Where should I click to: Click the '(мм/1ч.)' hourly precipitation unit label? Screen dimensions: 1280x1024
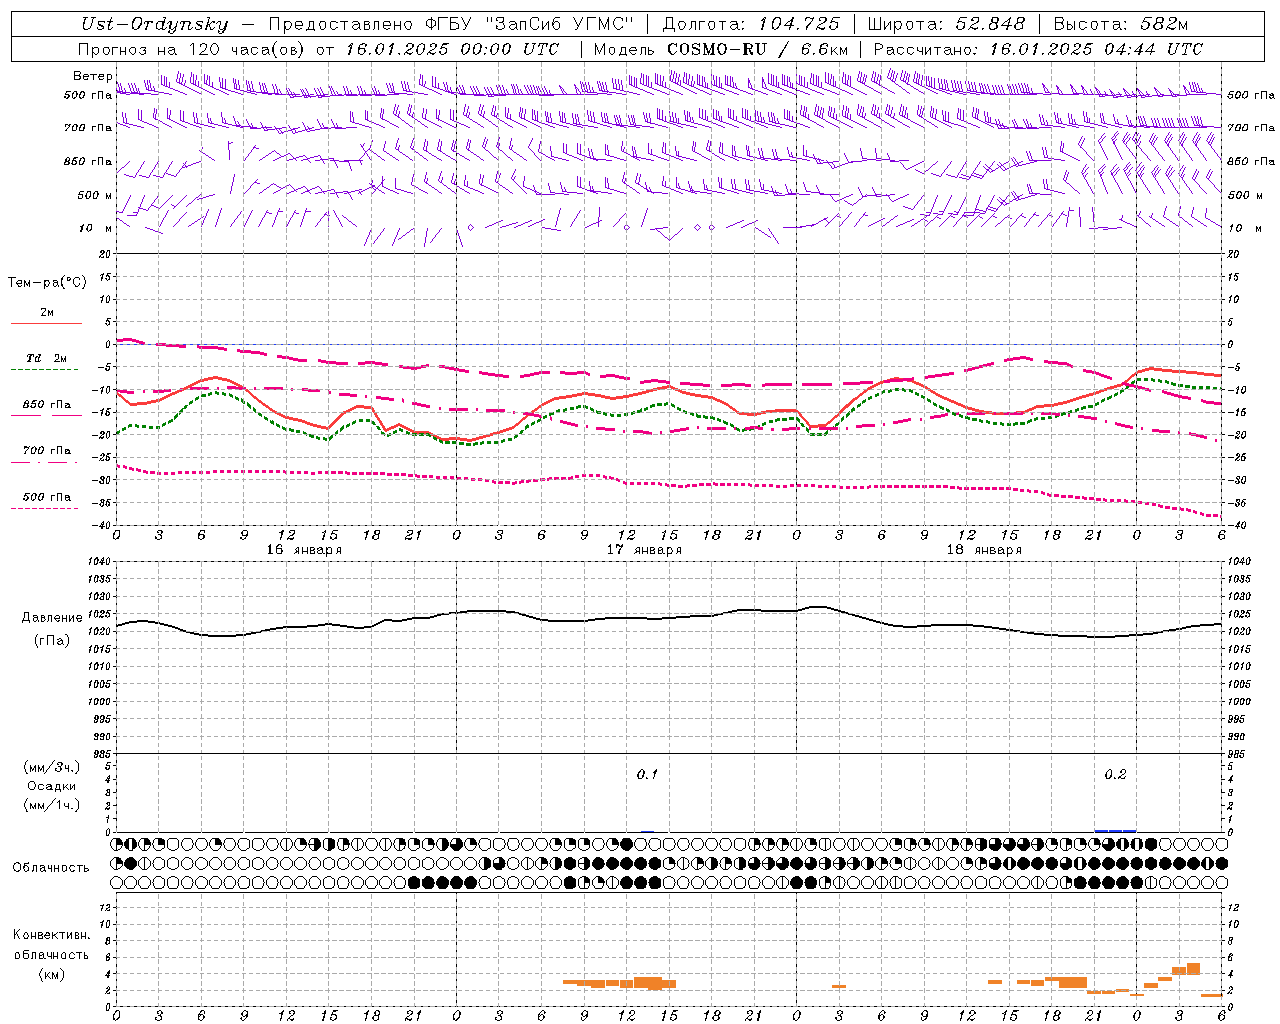pyautogui.click(x=51, y=805)
